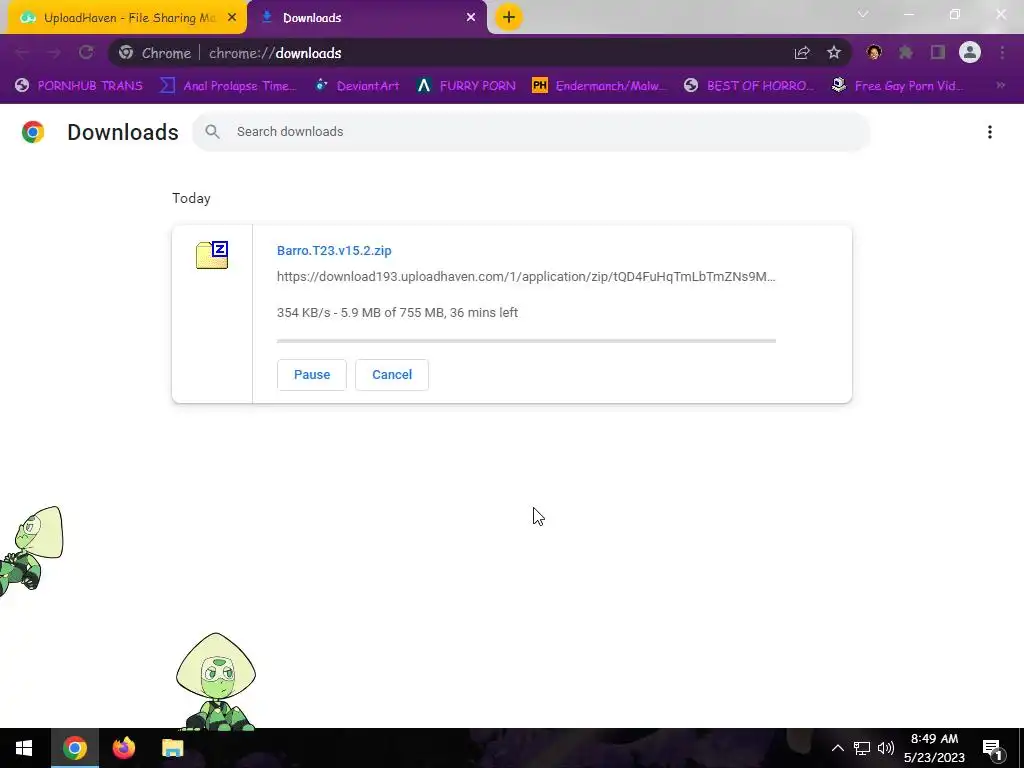Open the network status tray icon
1024x768 pixels.
coord(861,748)
